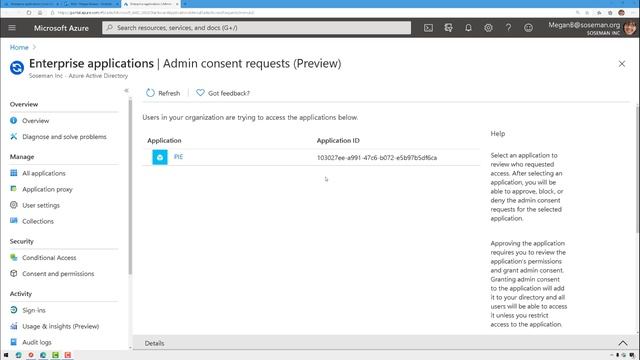Click the PIE application icon
This screenshot has height=360, width=640.
tap(160, 157)
